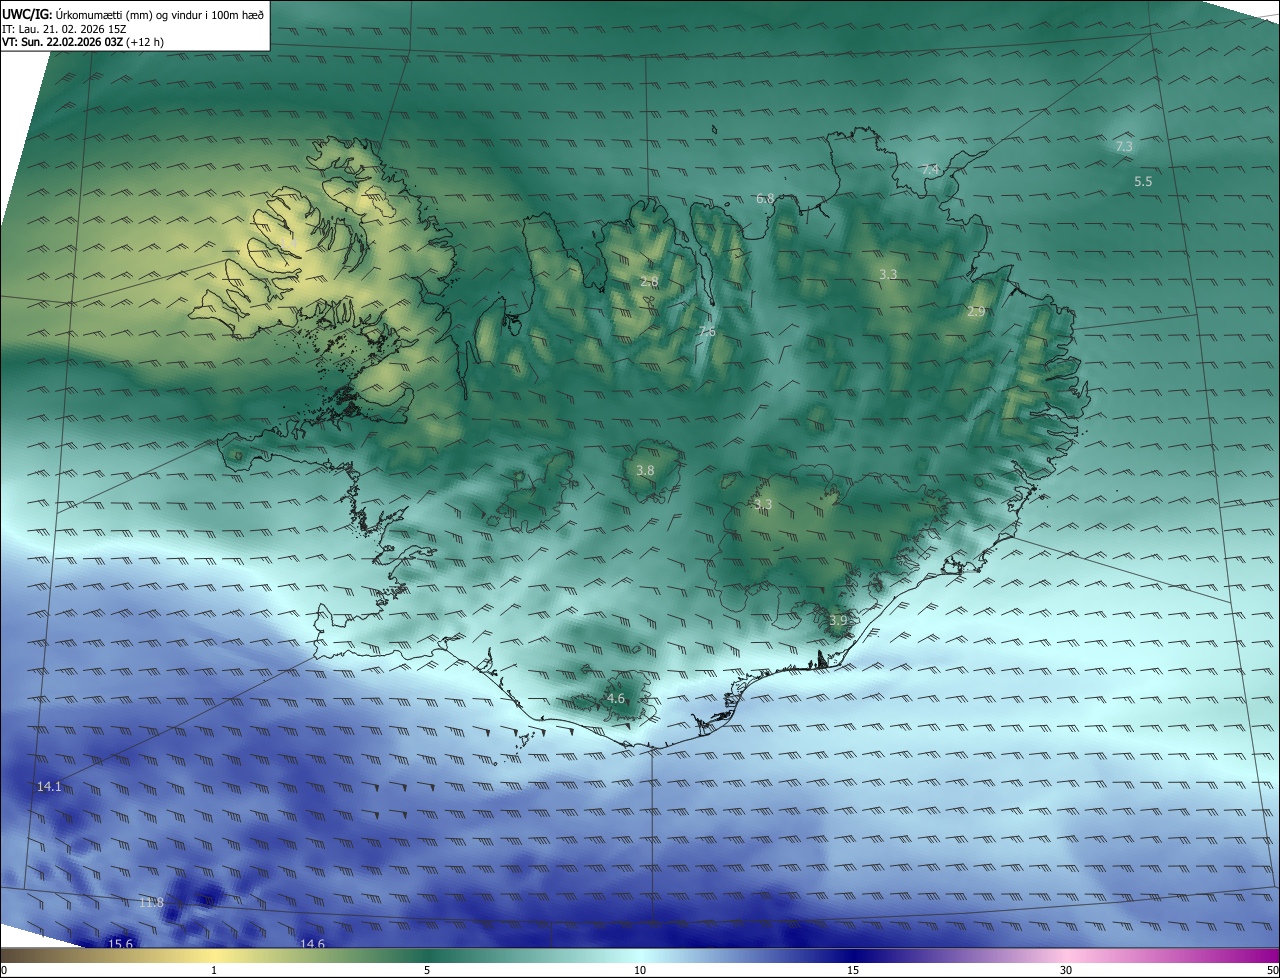Screen dimensions: 1280x978
Task: Click the 1 tick on the color scale
Action: 214,970
